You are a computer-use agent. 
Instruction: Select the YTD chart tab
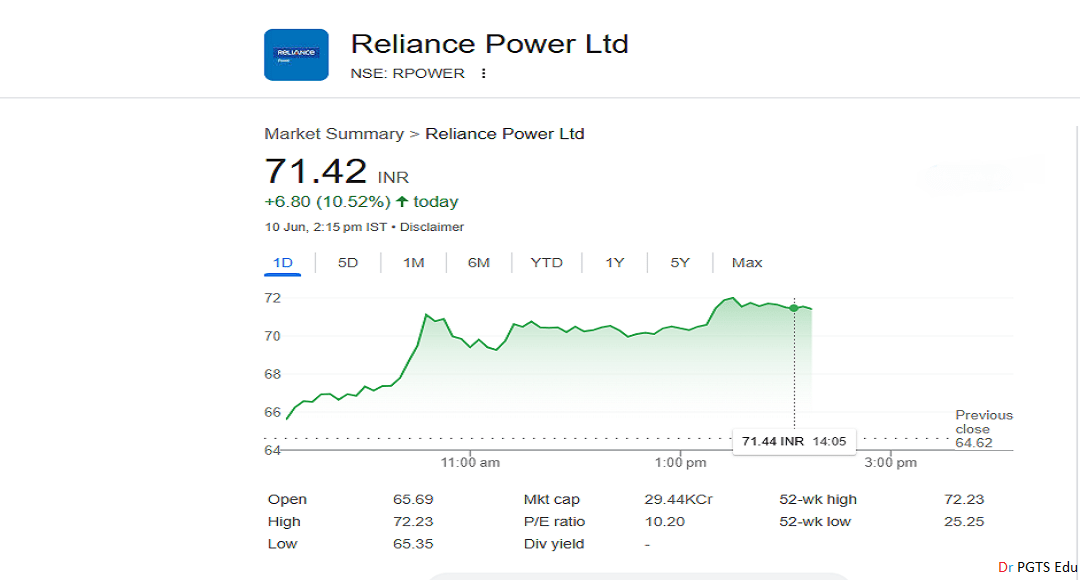[x=546, y=262]
